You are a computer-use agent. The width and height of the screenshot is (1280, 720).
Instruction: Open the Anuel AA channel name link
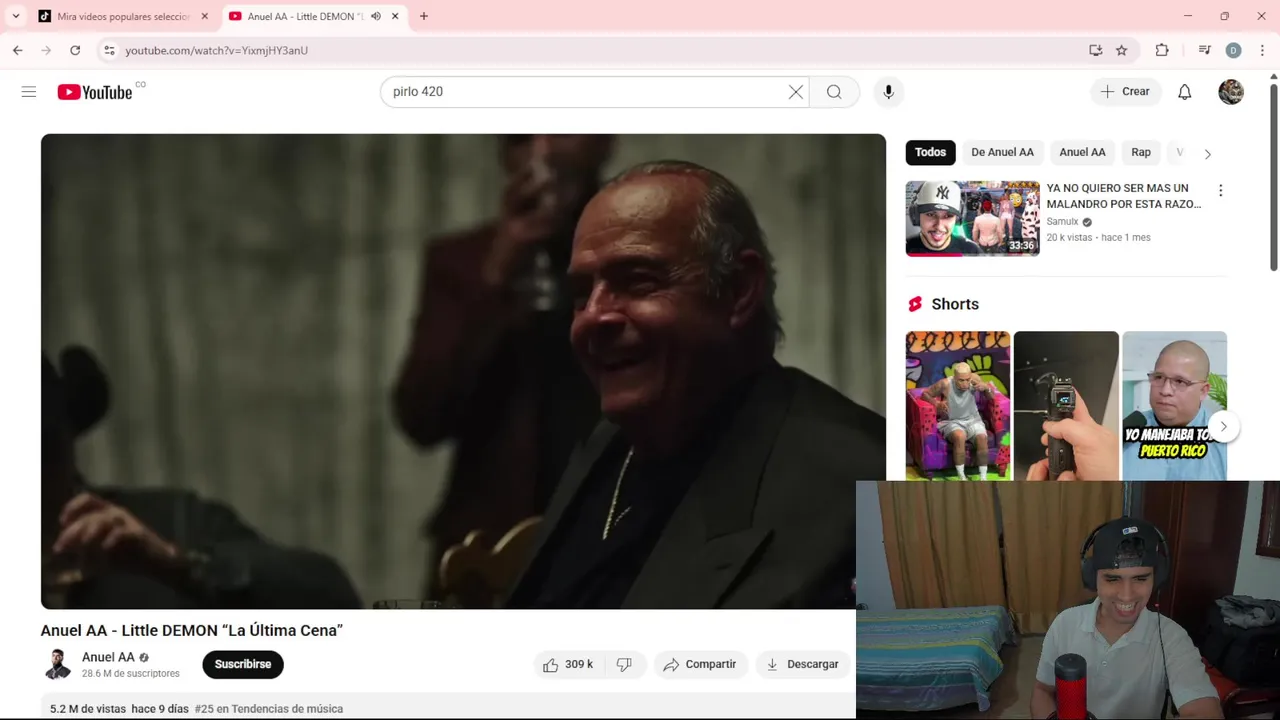pos(108,657)
